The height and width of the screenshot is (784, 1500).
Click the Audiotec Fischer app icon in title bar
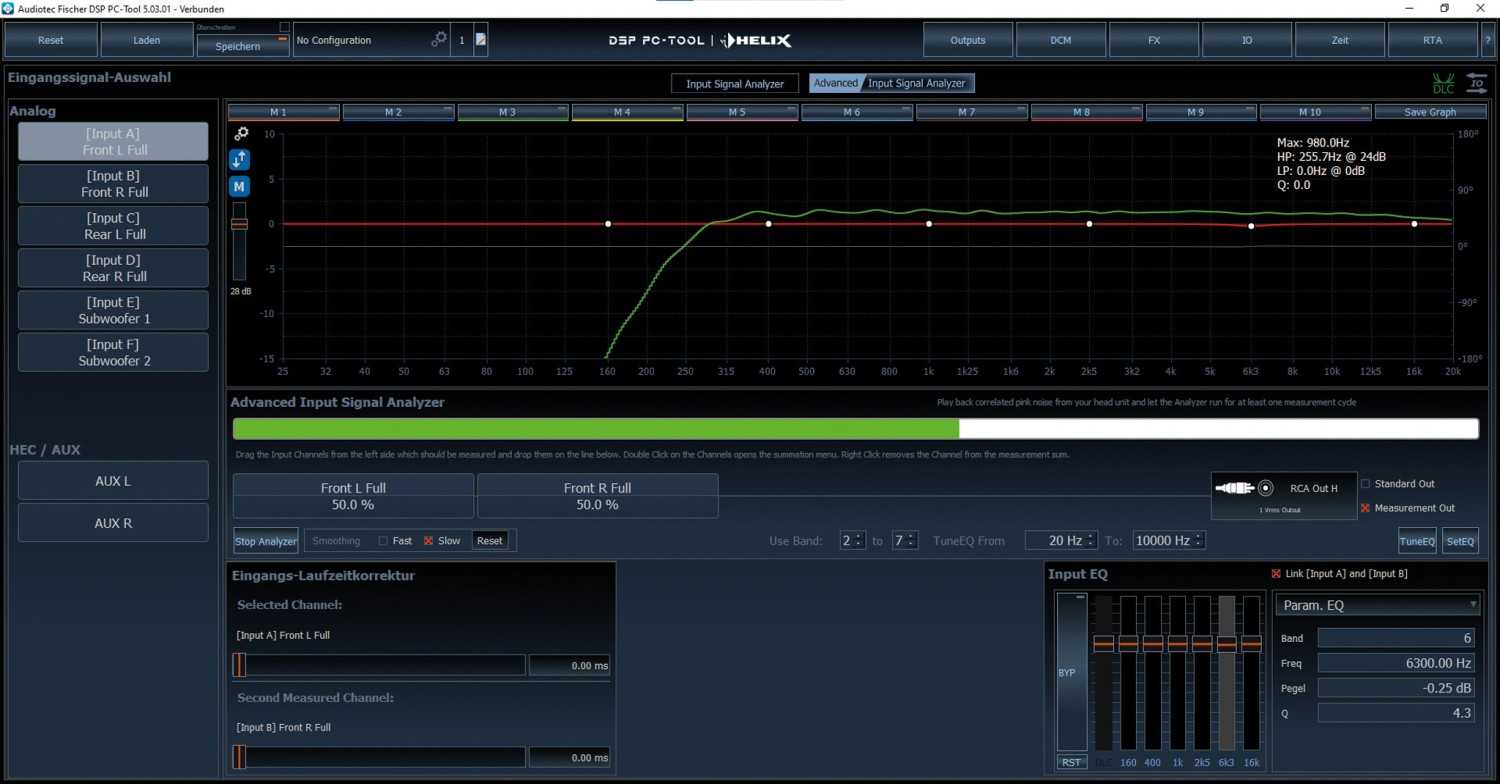[x=8, y=8]
